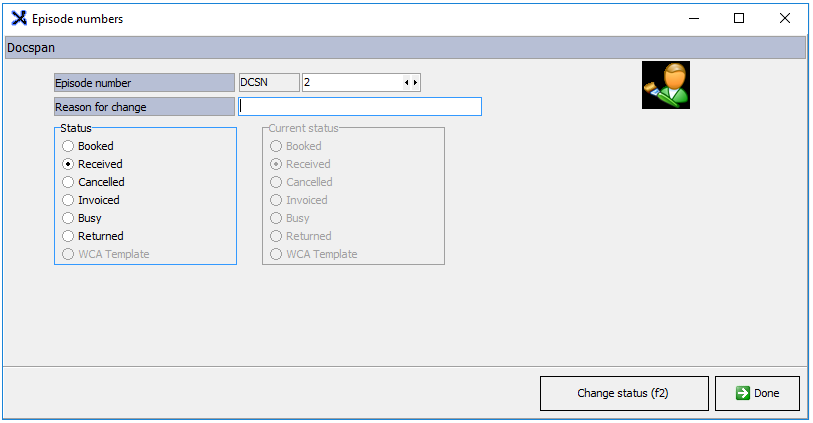813x423 pixels.
Task: Select the Received status option
Action: (x=69, y=164)
